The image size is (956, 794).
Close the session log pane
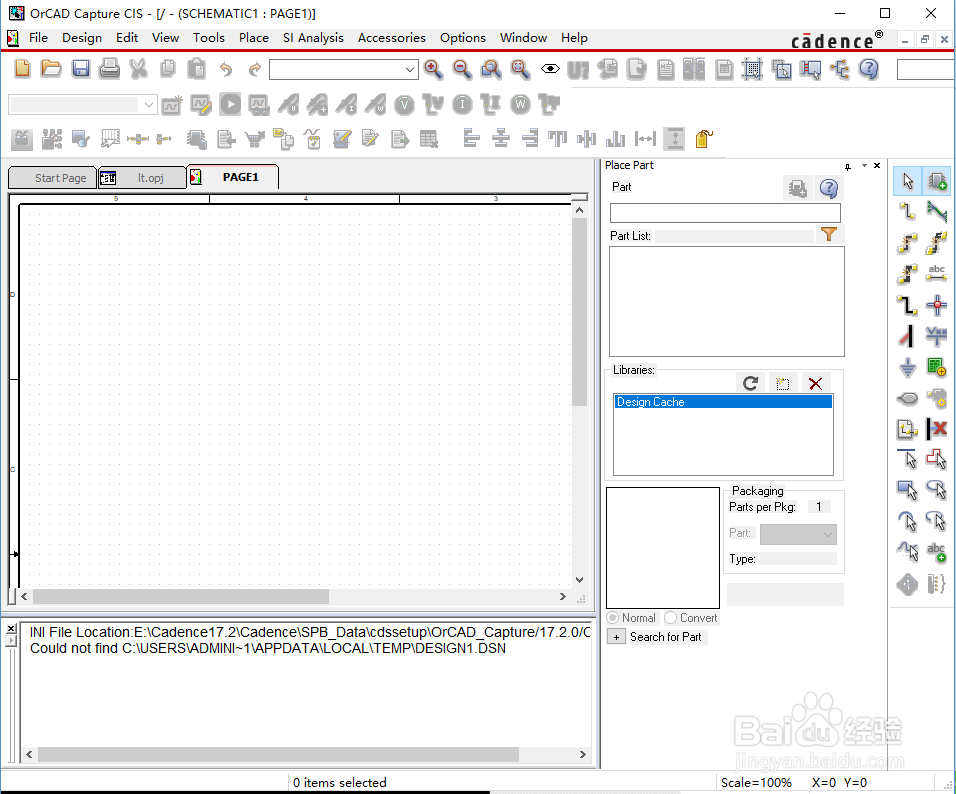pos(11,629)
